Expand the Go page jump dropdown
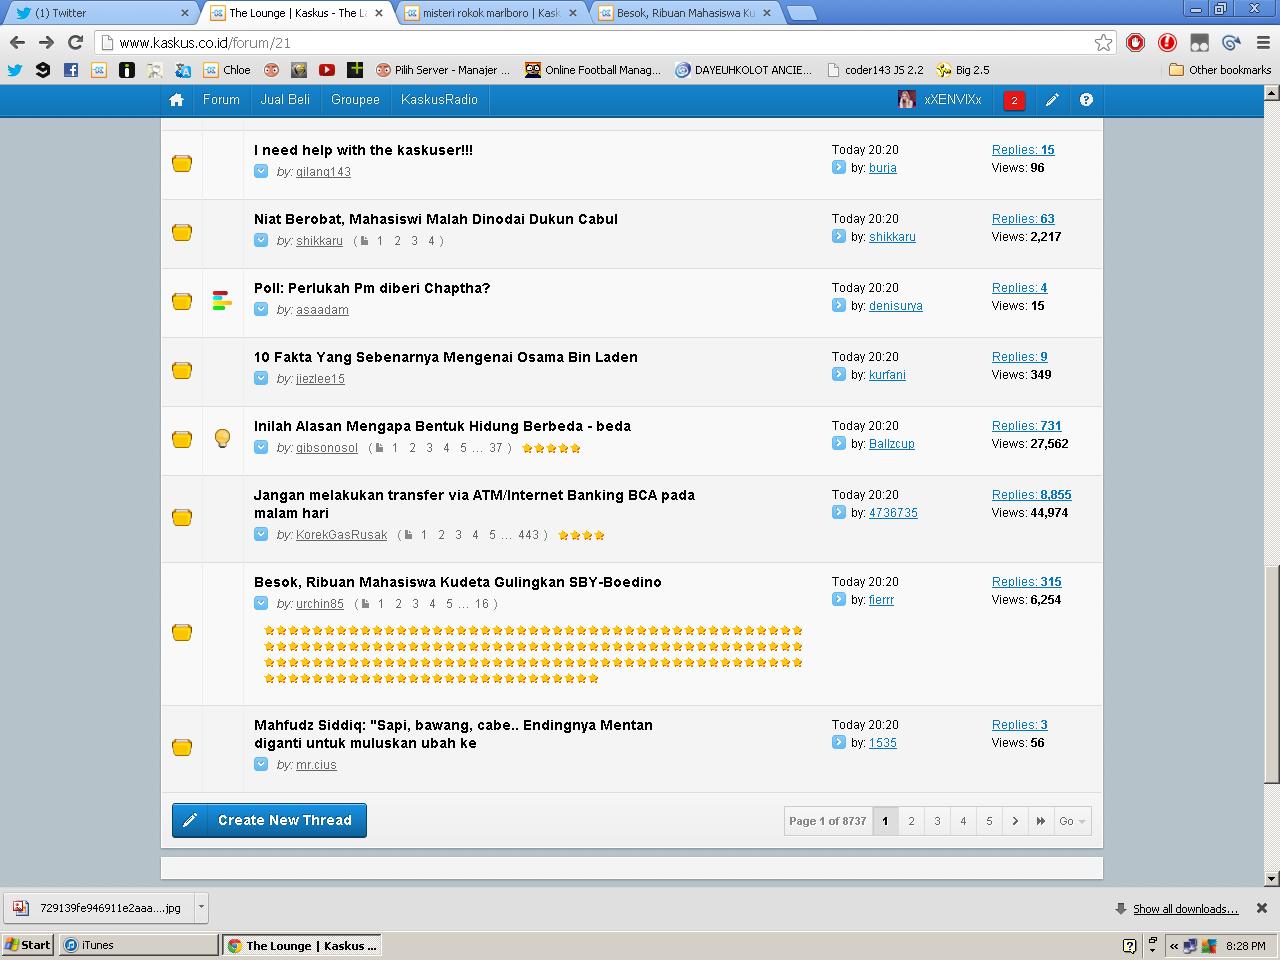The width and height of the screenshot is (1280, 960). tap(1072, 821)
